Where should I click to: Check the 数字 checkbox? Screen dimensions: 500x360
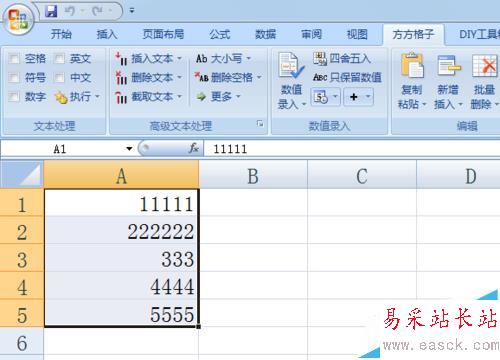[x=14, y=97]
